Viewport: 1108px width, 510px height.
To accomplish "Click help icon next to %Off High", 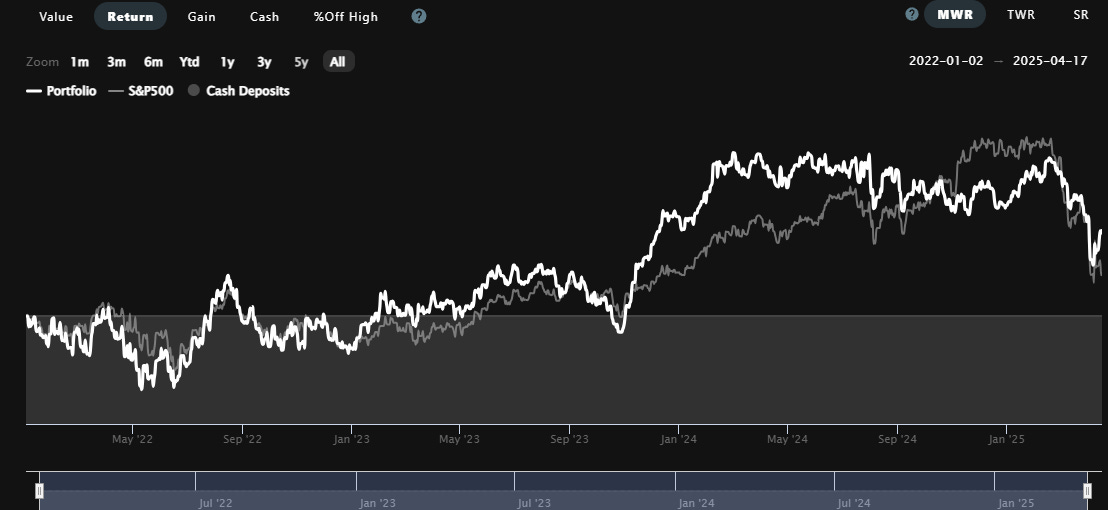I will (419, 16).
